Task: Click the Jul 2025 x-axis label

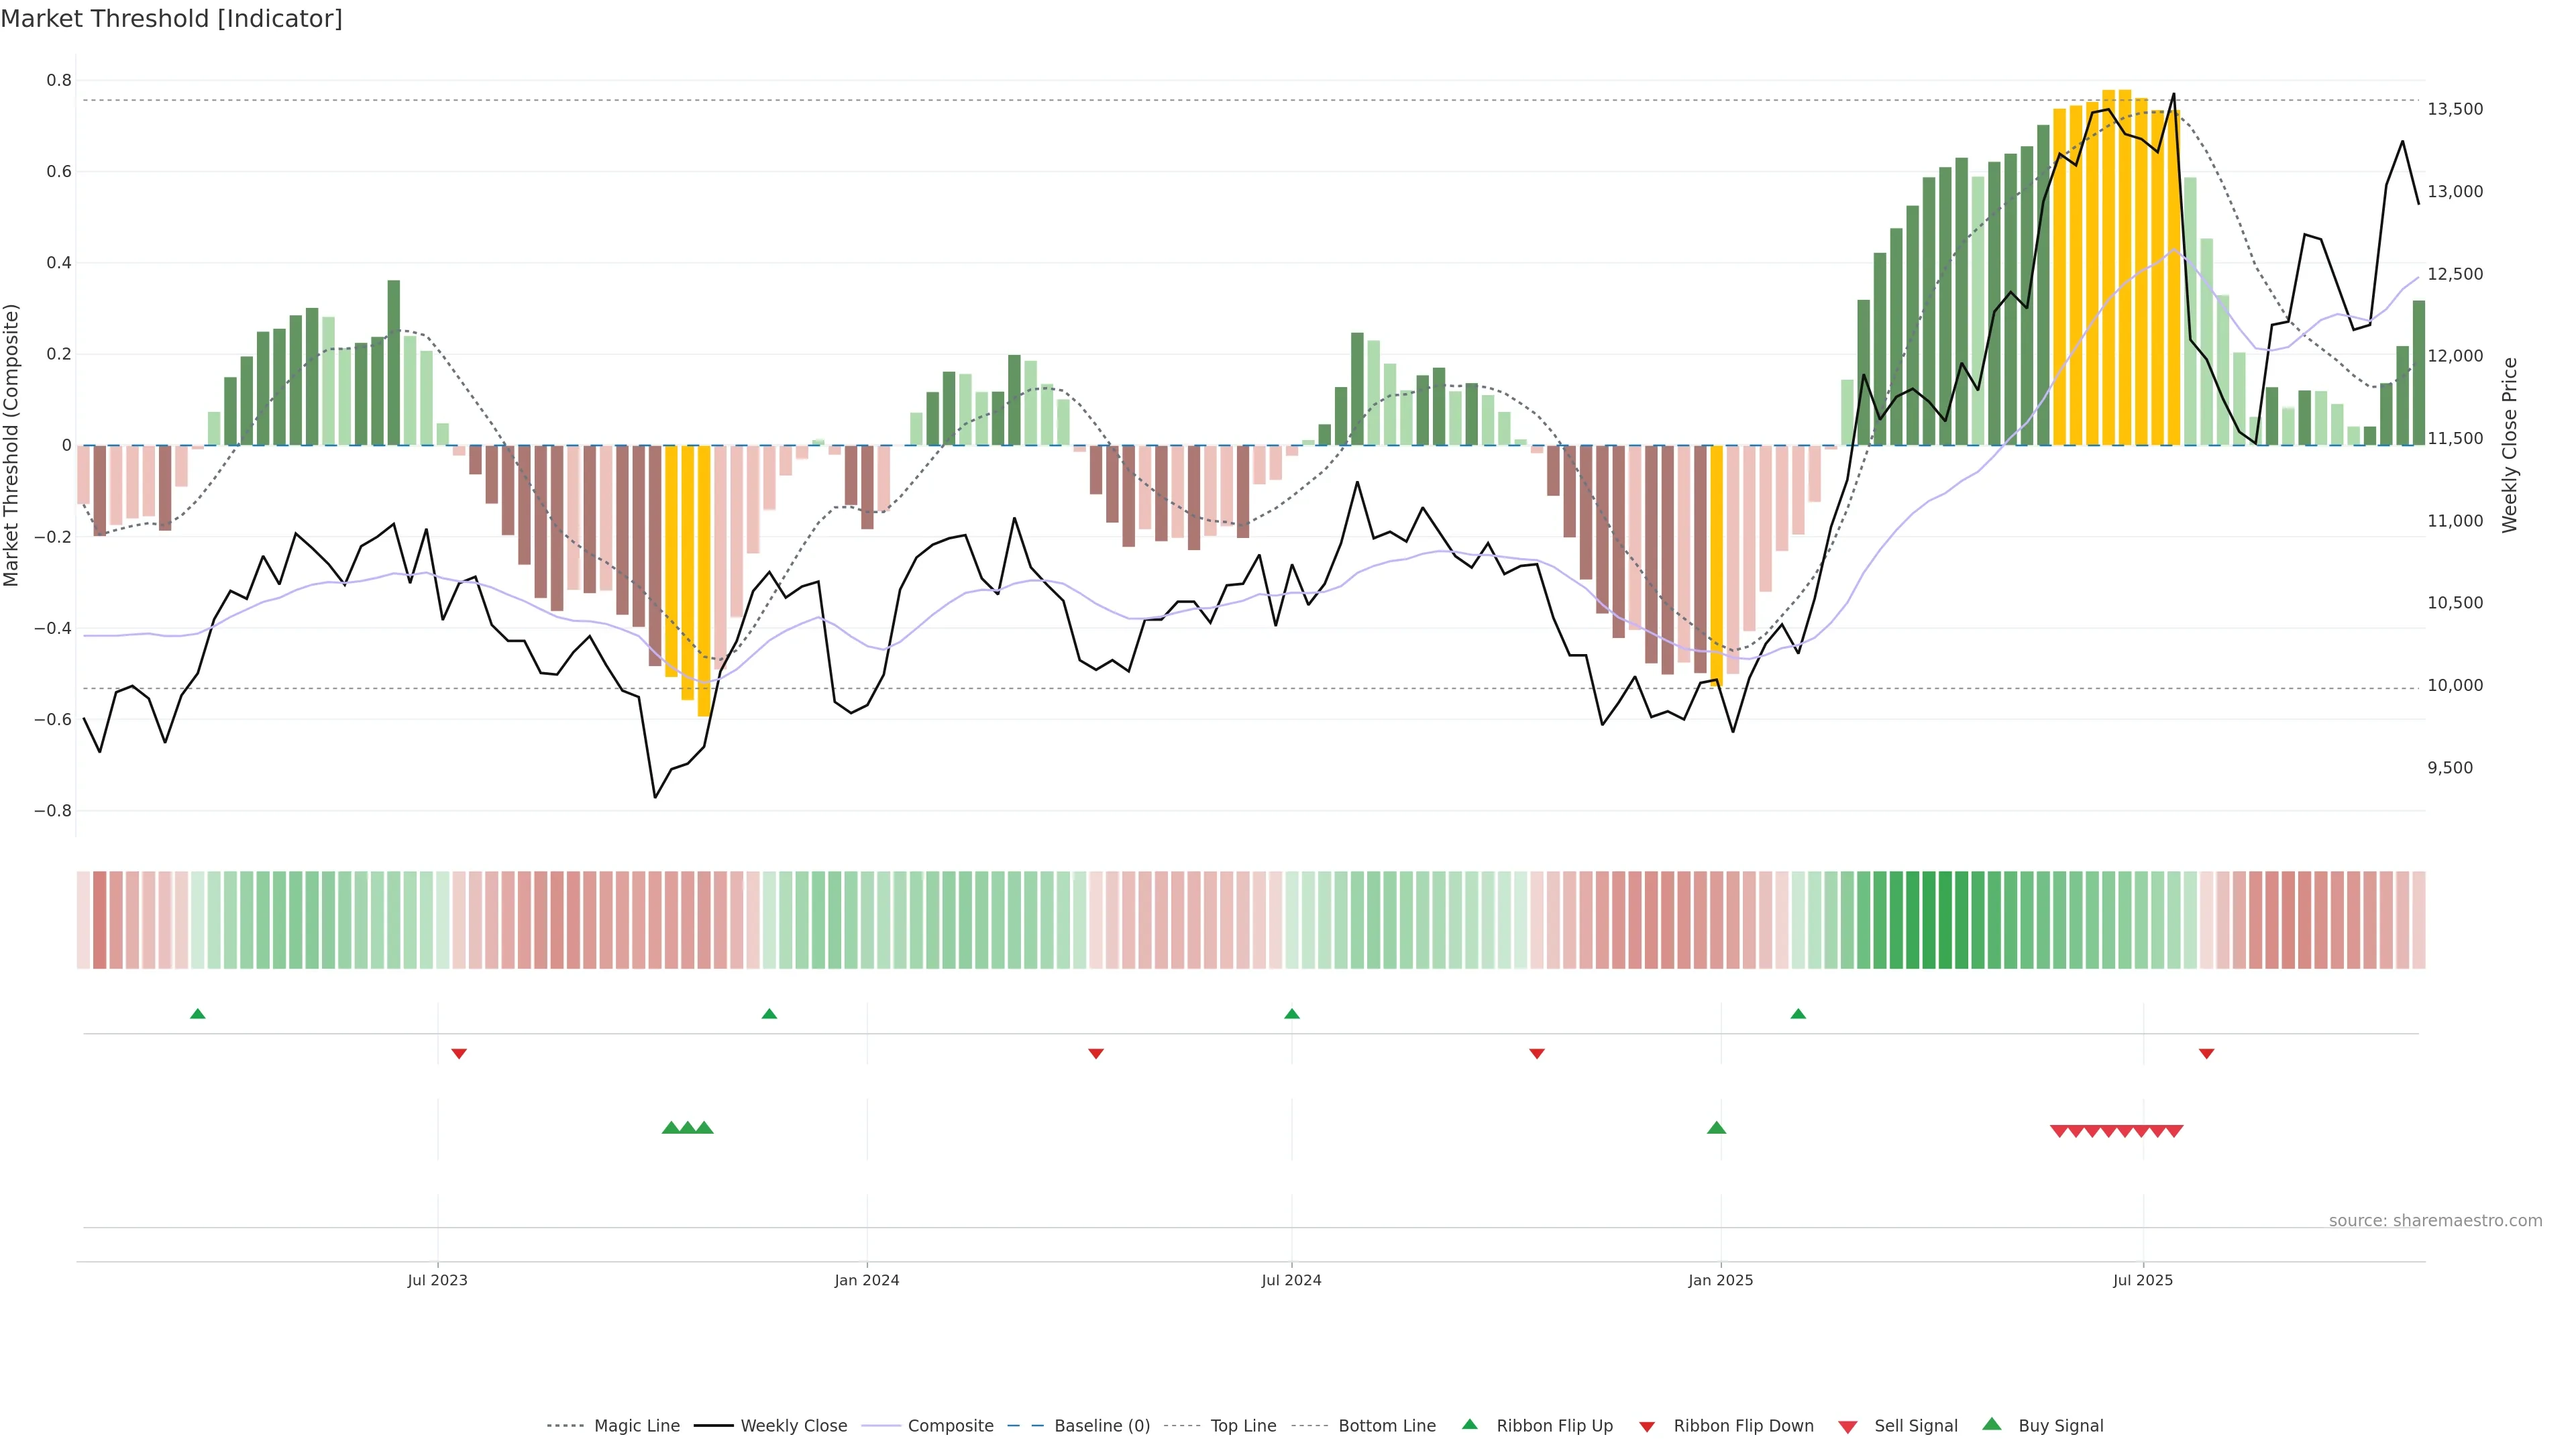Action: coord(2142,1280)
